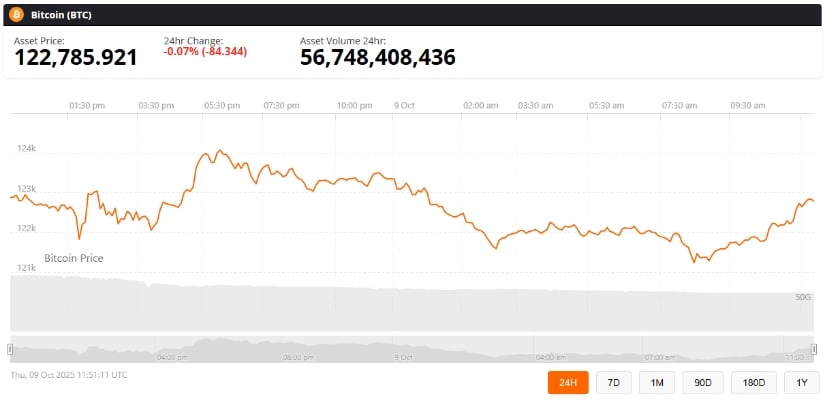The image size is (825, 401).
Task: Switch chart to 7D range
Action: point(612,382)
